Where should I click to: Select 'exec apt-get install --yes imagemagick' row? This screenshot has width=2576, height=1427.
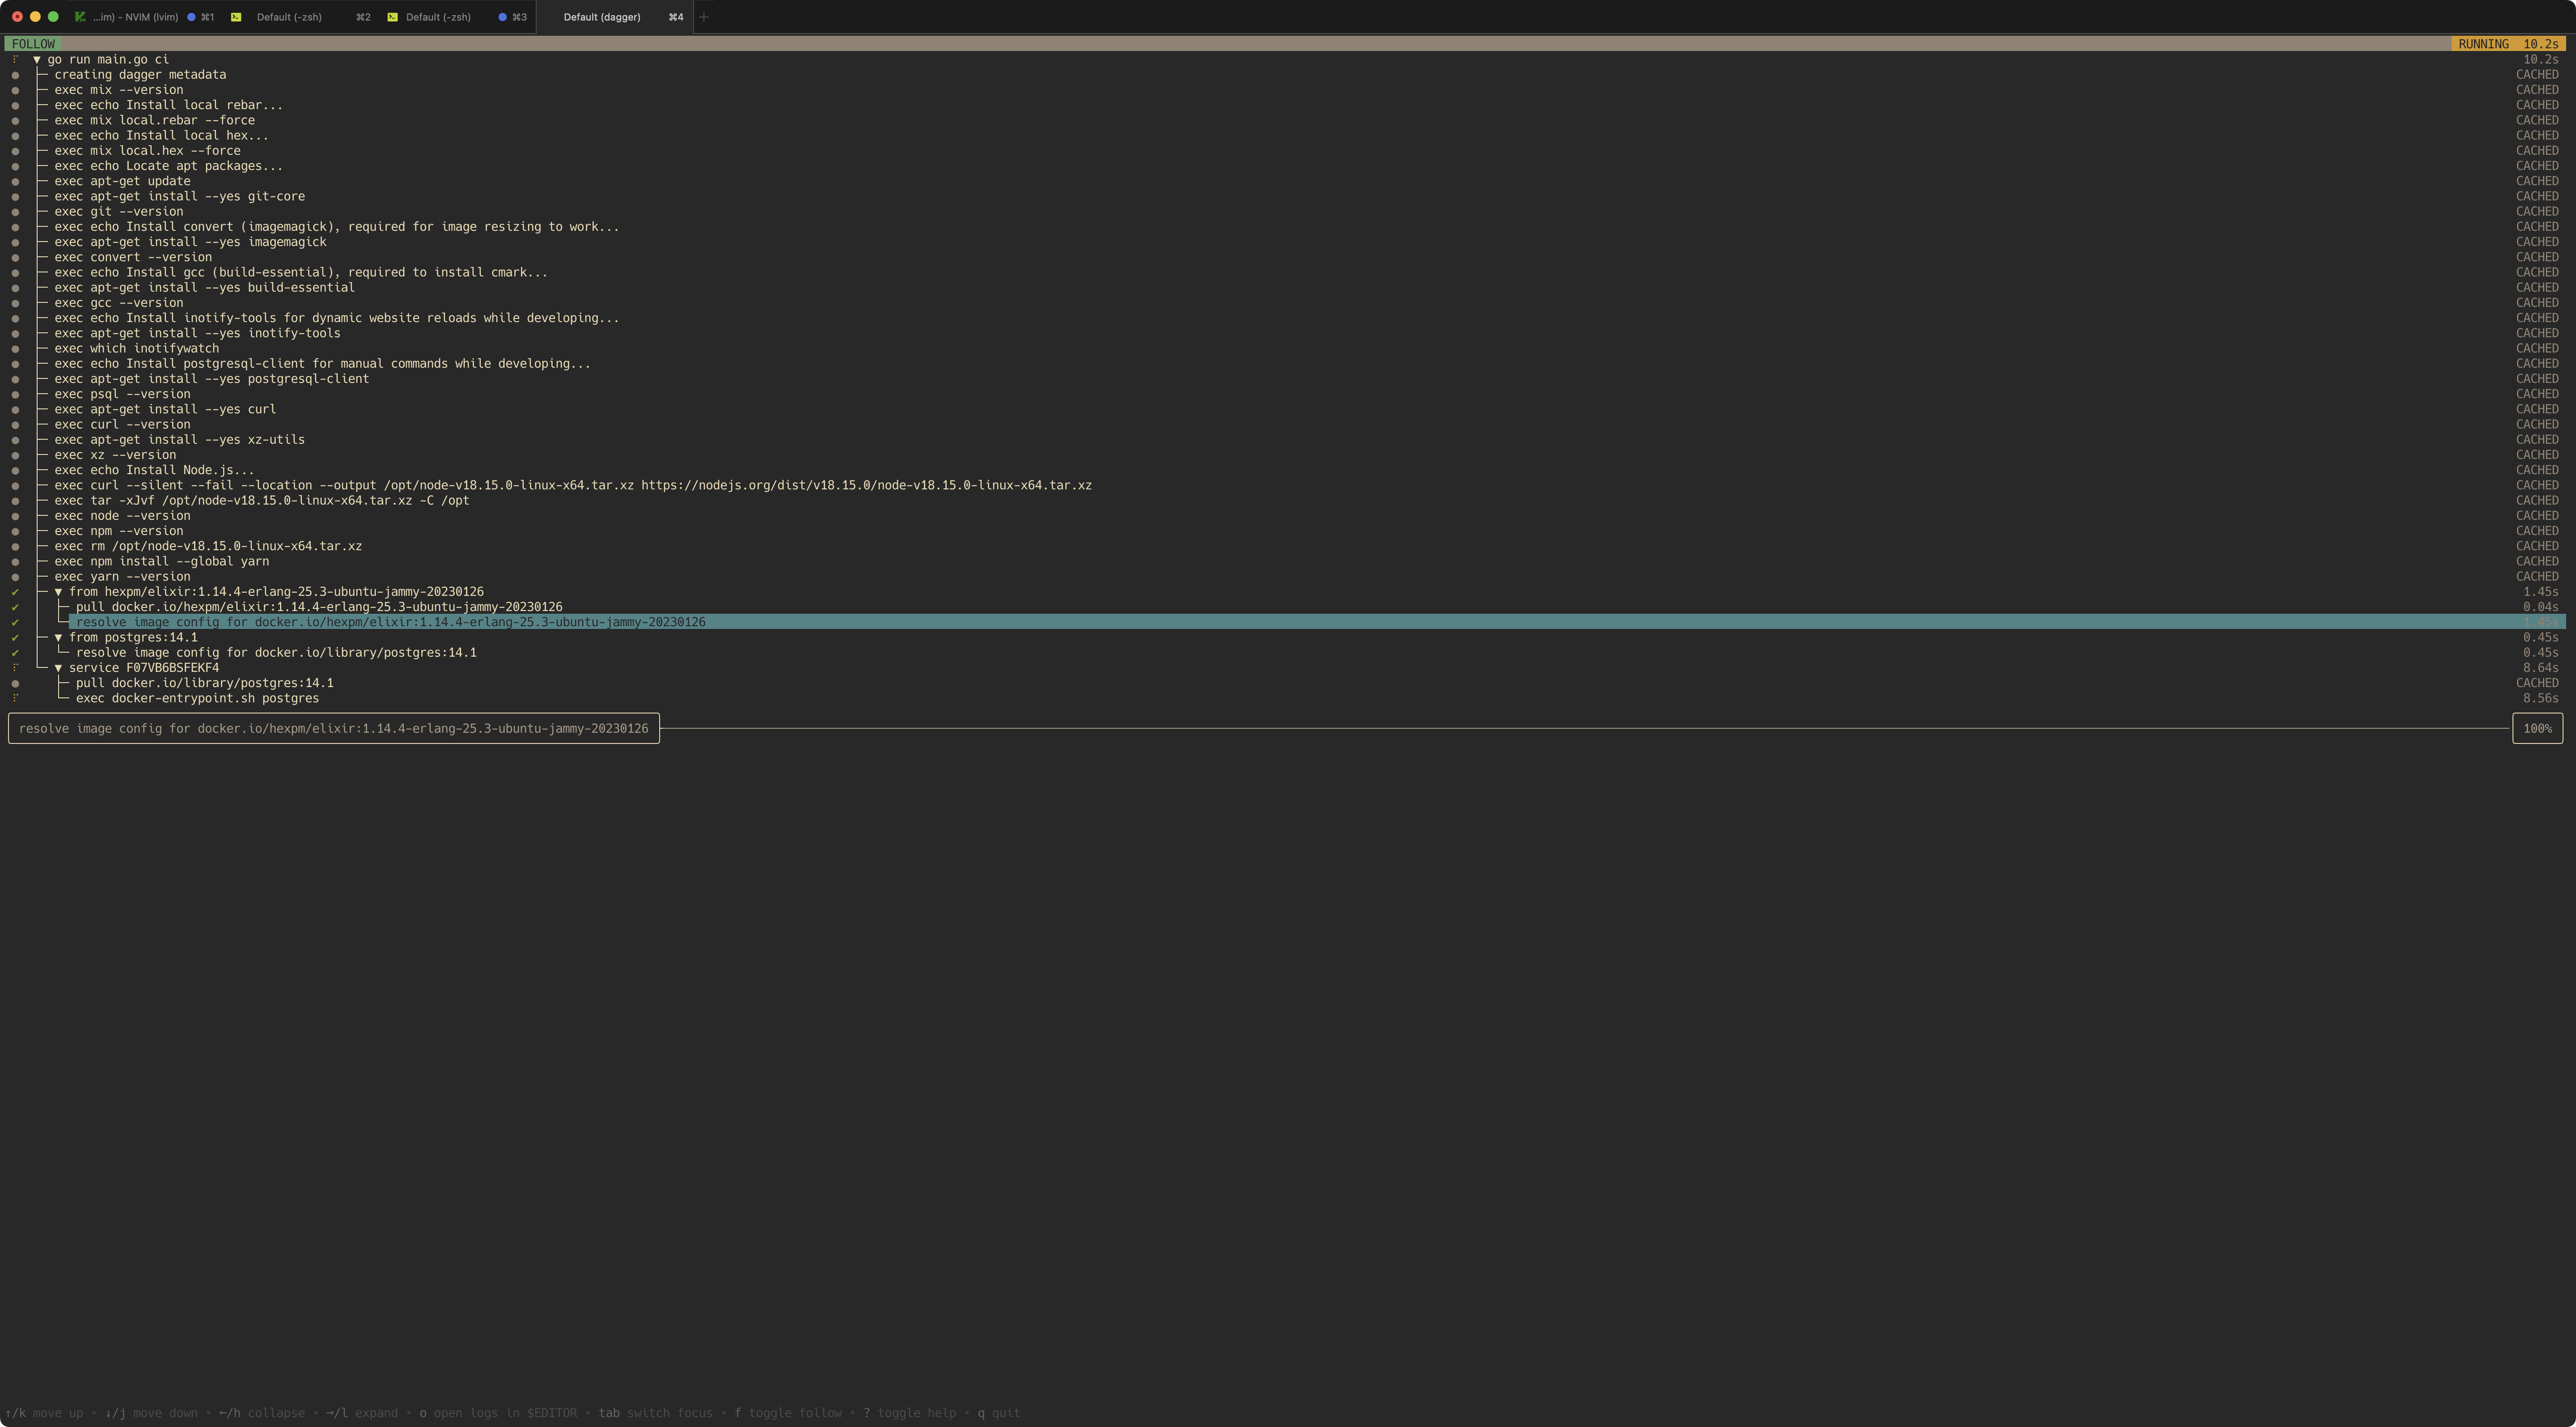click(1285, 242)
